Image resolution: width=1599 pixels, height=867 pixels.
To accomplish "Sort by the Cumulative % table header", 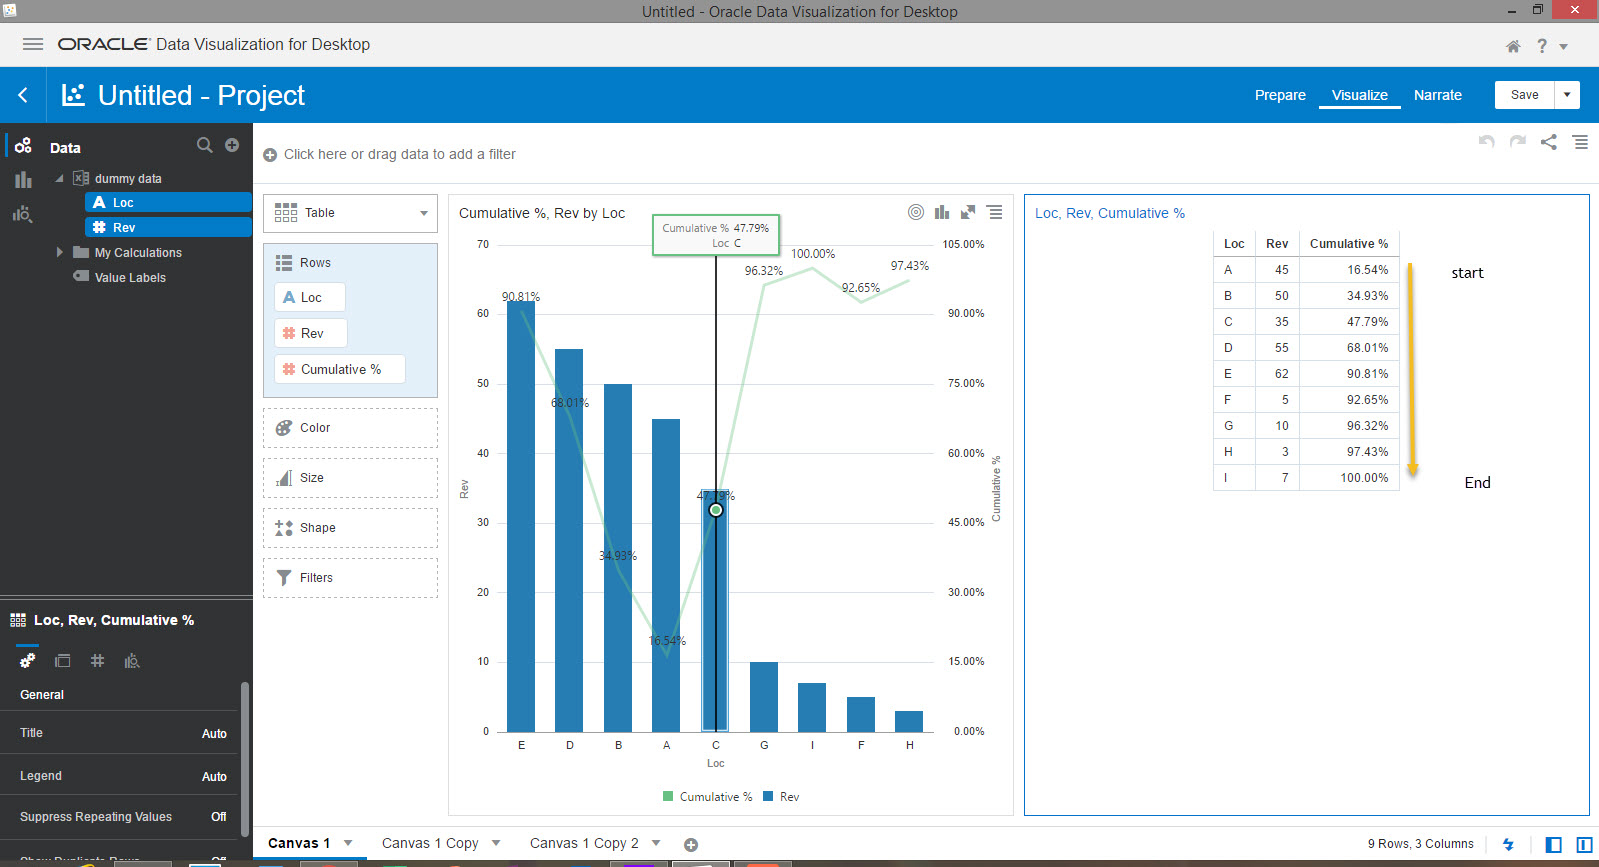I will coord(1348,244).
